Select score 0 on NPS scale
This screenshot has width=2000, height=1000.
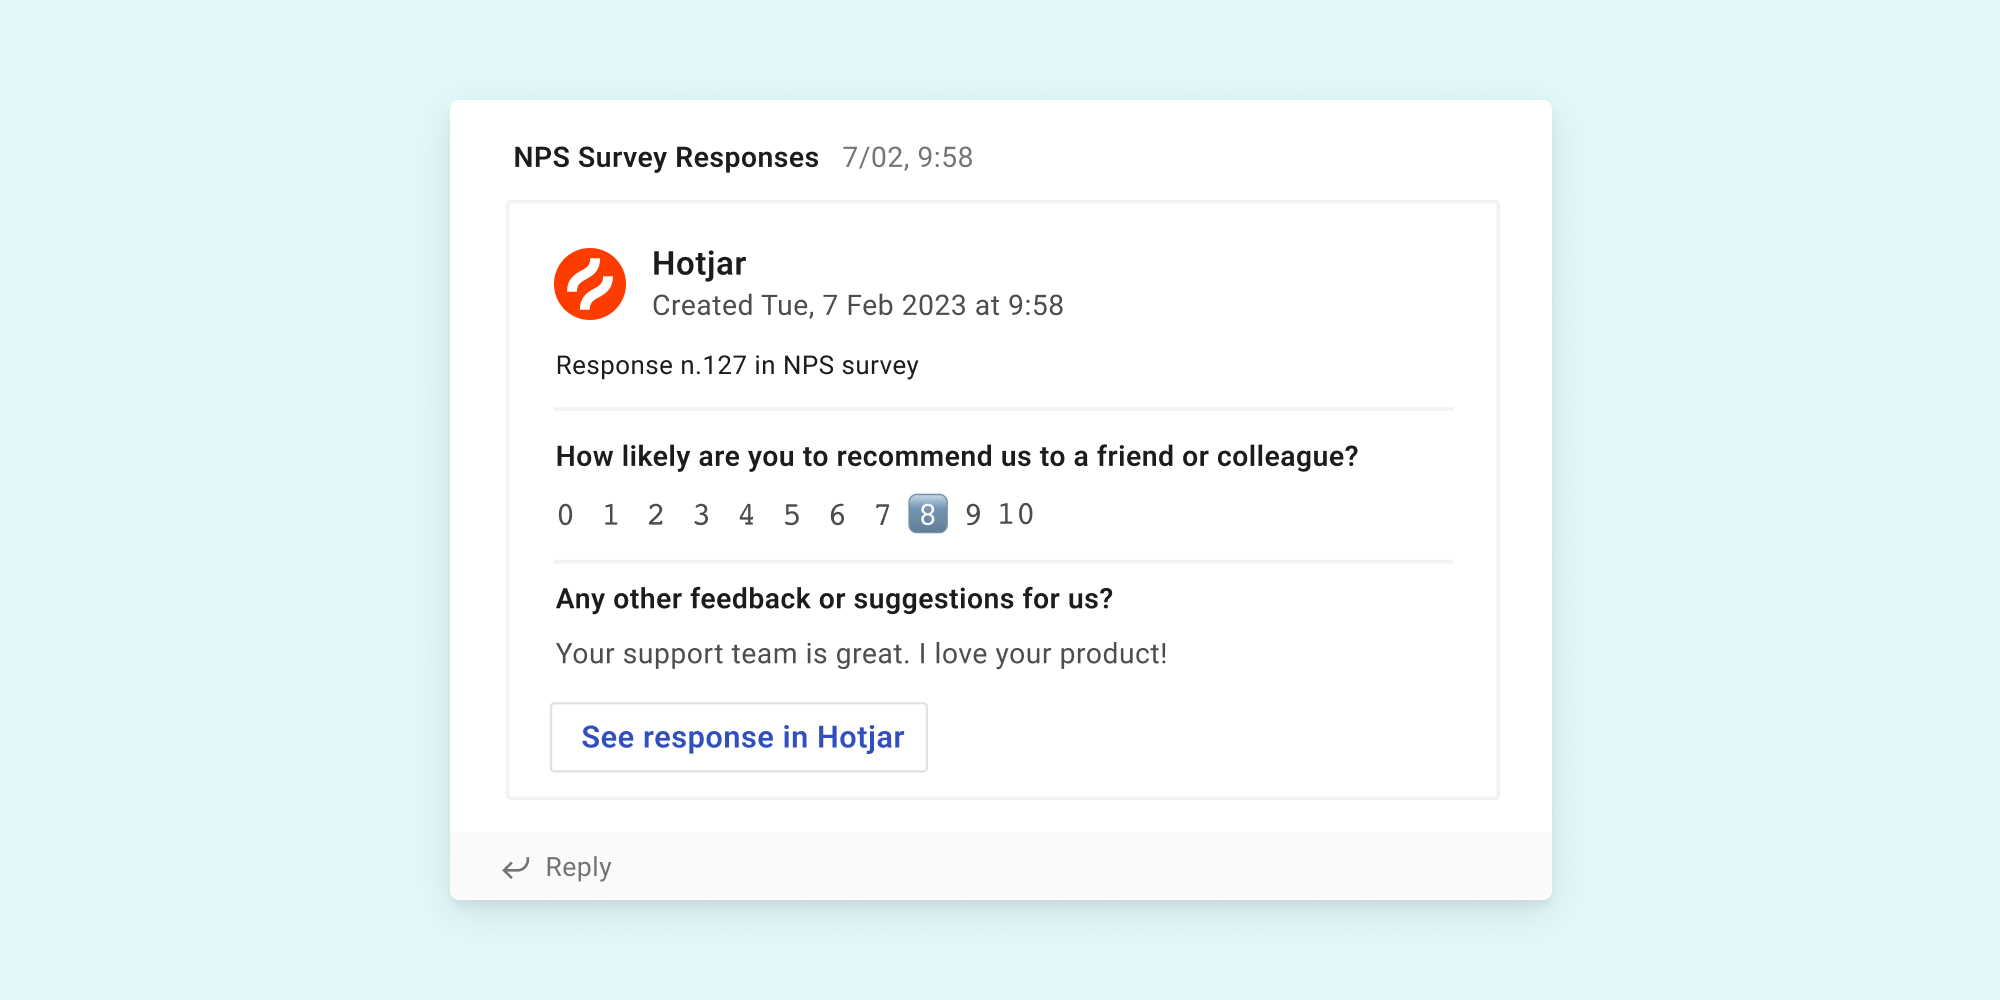(565, 515)
